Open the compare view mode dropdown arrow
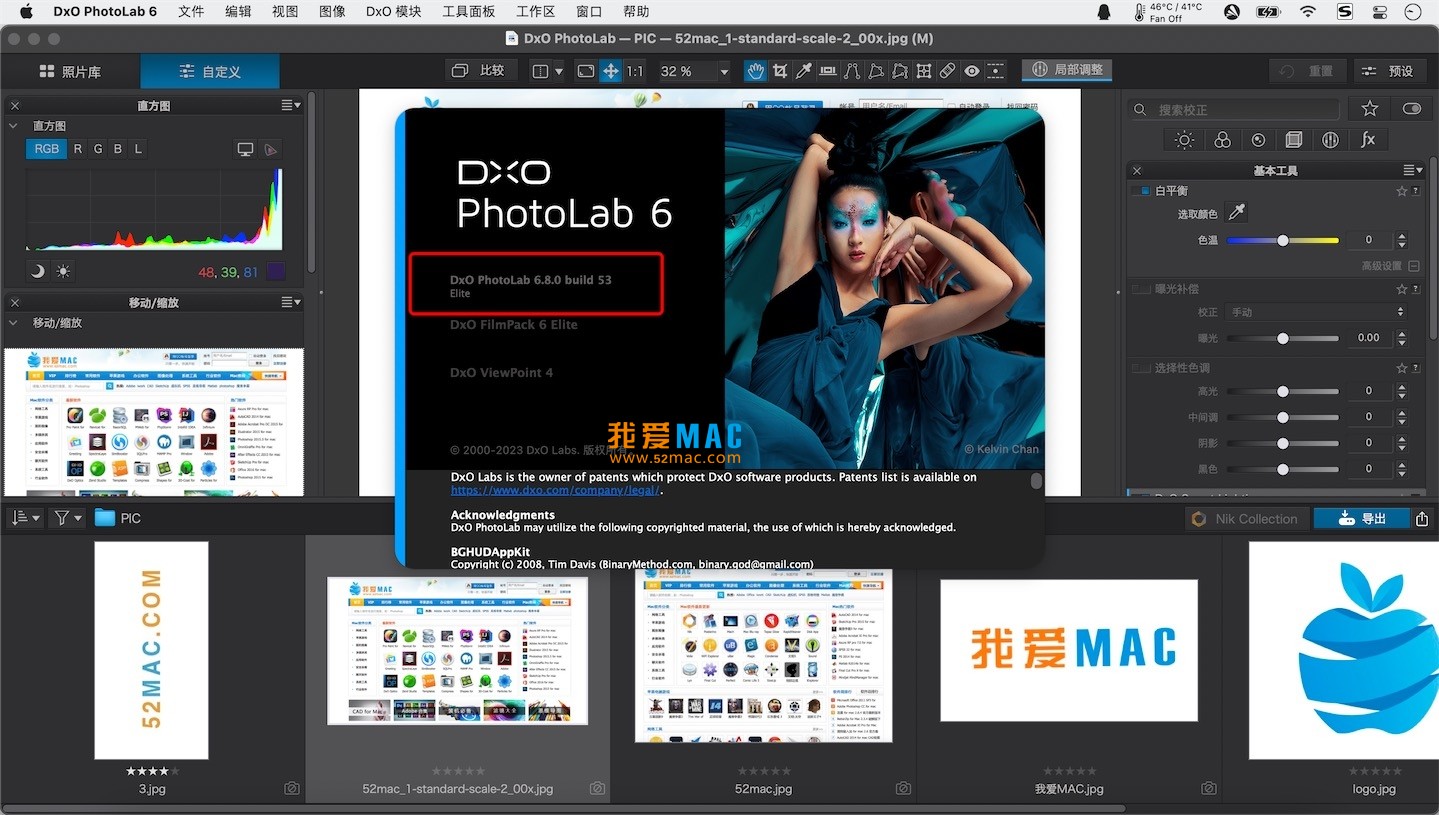 [x=558, y=71]
